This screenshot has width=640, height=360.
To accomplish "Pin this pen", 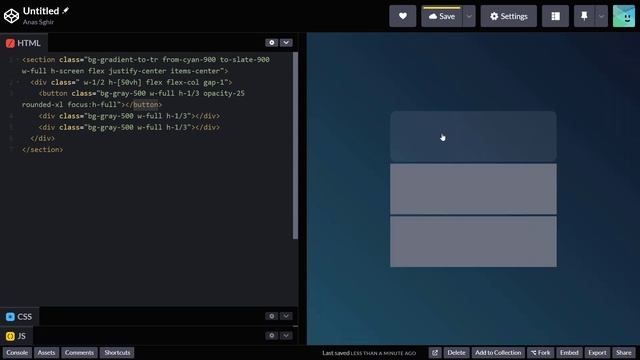I will (x=584, y=16).
